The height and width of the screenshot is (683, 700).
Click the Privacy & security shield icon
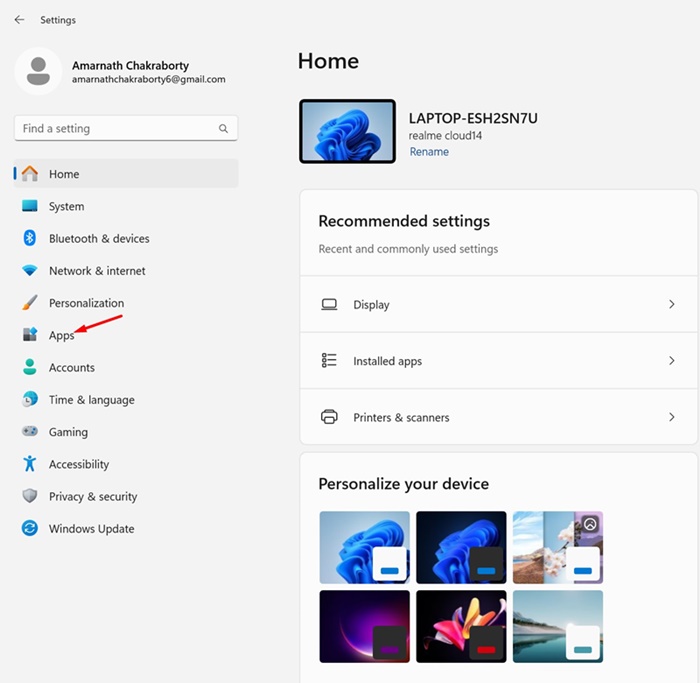pos(30,496)
